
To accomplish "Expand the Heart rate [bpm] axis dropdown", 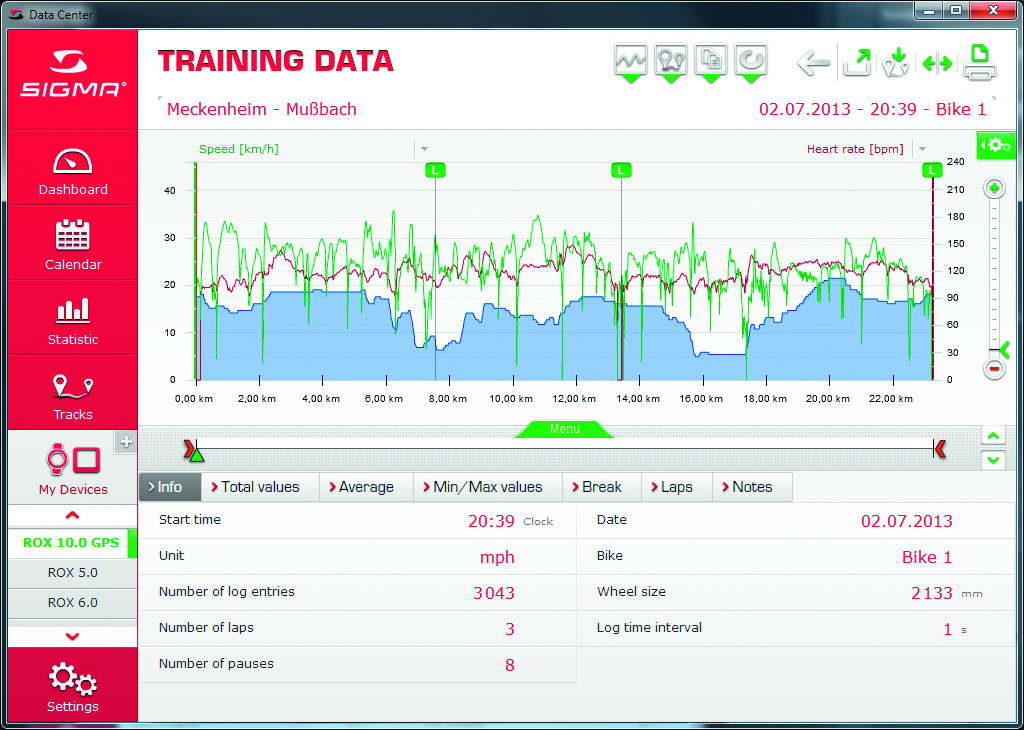I will 921,149.
